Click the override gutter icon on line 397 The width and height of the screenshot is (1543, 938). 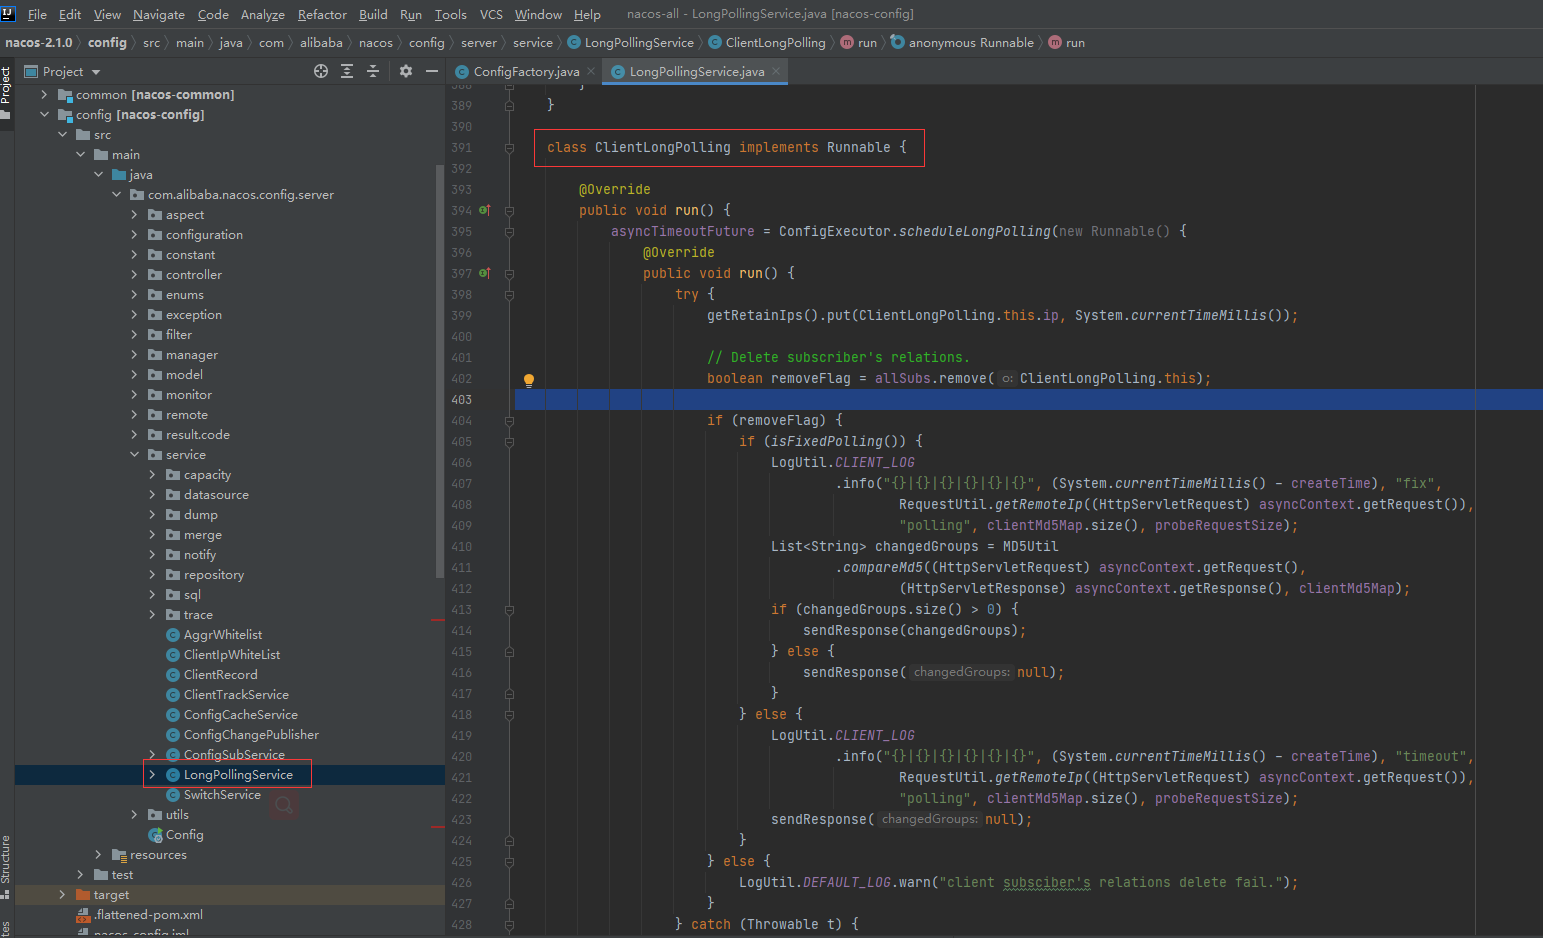pos(485,273)
